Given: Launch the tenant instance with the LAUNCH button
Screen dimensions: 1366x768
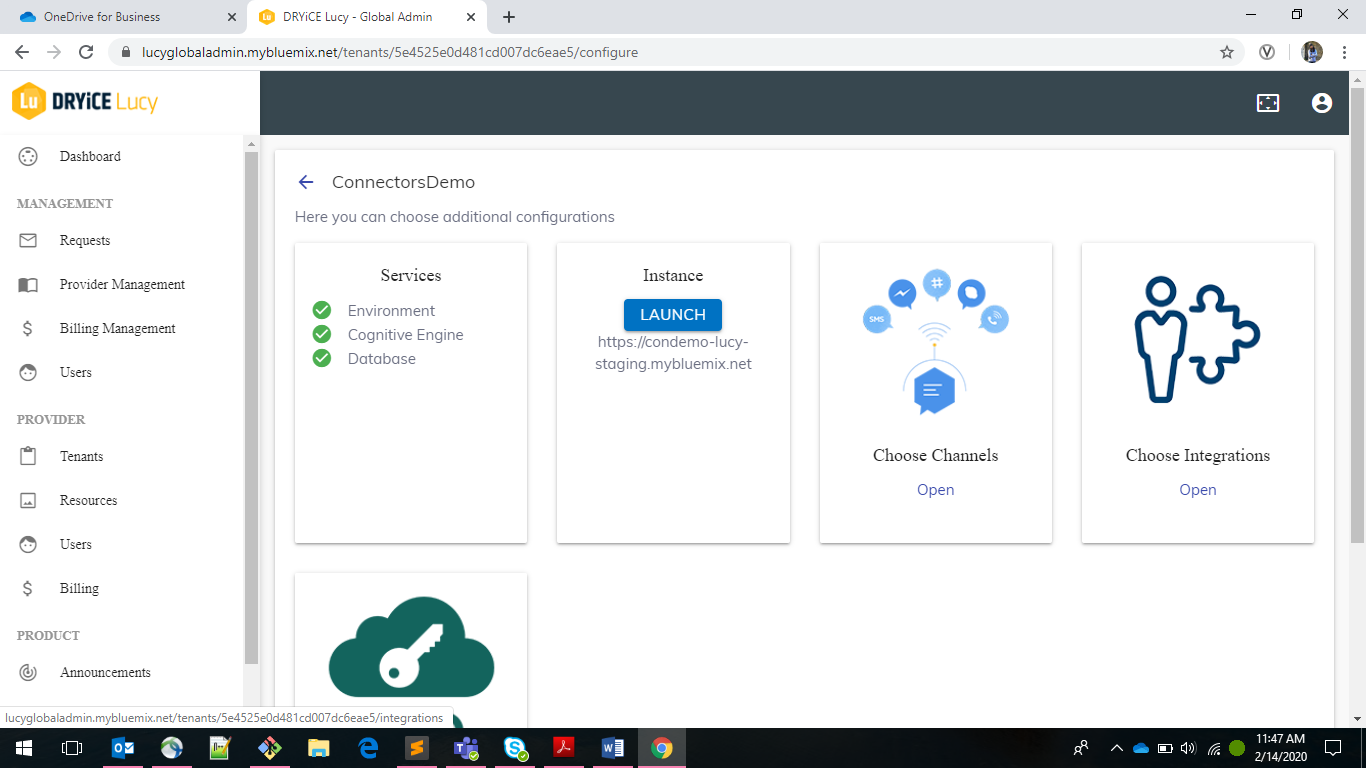Looking at the screenshot, I should [673, 314].
